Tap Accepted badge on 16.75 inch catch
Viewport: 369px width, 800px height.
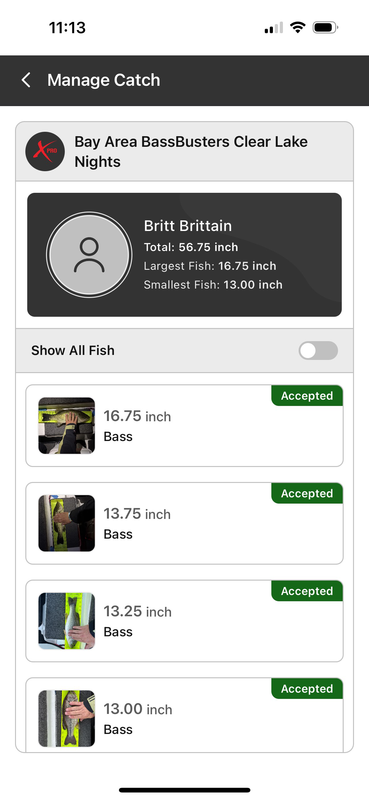click(x=307, y=396)
